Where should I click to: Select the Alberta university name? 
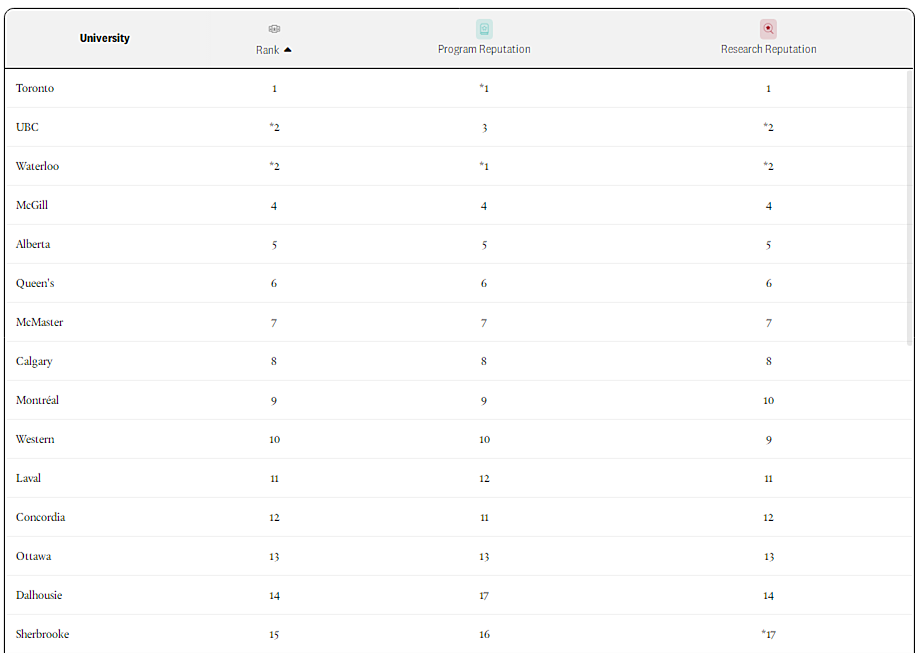(x=33, y=244)
